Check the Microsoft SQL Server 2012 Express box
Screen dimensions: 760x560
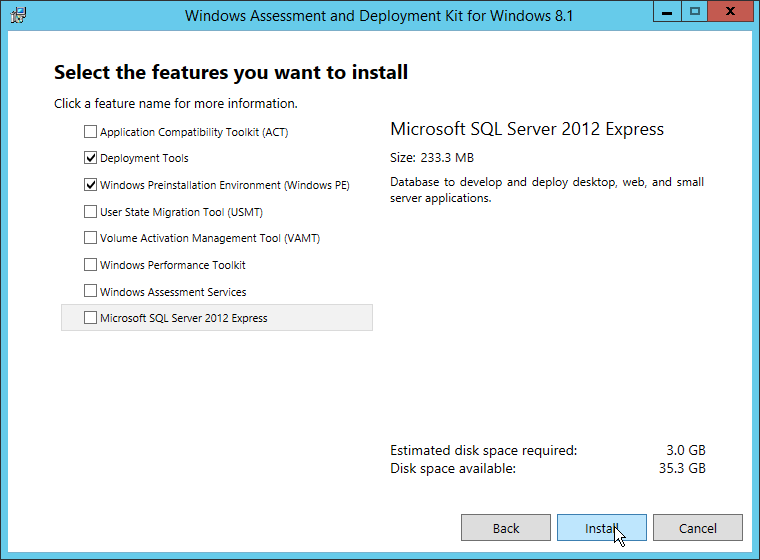(91, 318)
